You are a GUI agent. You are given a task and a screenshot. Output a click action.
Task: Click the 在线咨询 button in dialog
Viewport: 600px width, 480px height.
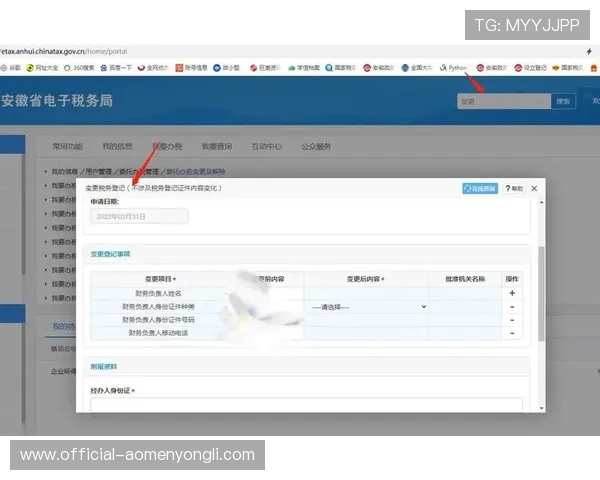coord(480,188)
